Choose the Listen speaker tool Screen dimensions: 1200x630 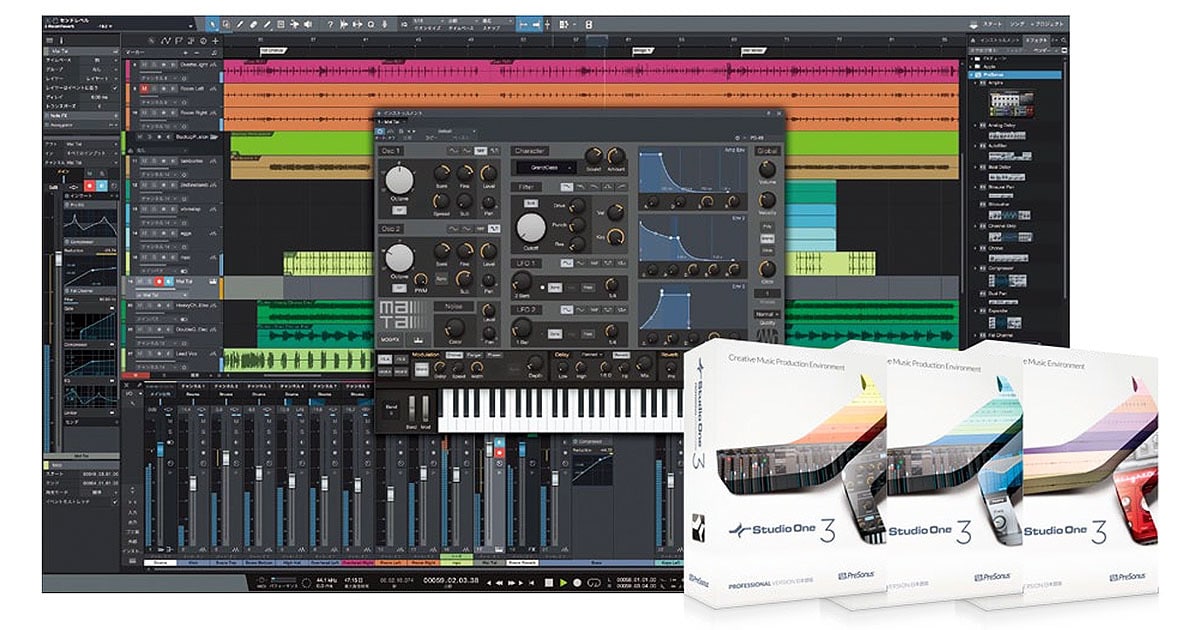[306, 24]
